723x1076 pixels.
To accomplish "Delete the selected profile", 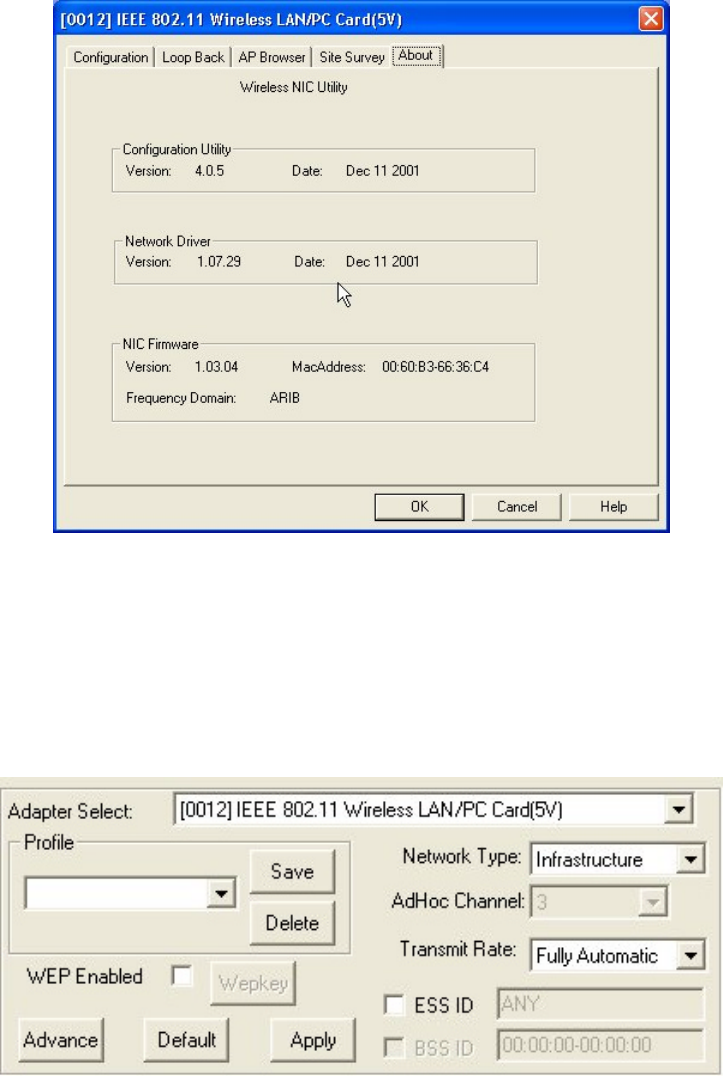I will 292,923.
